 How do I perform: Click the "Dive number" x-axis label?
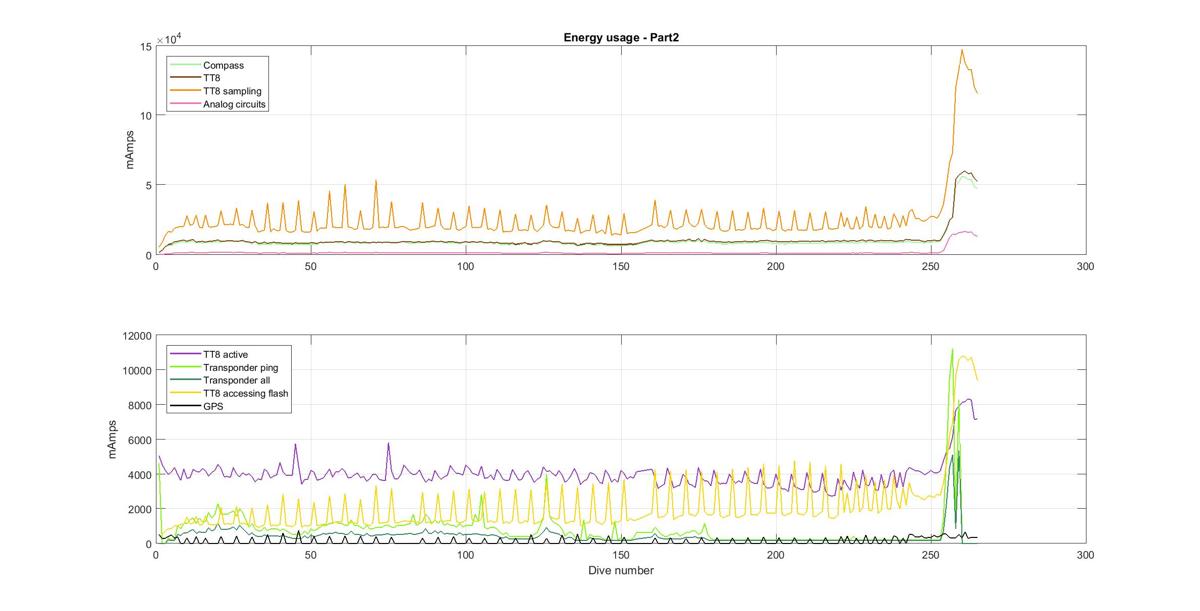621,571
